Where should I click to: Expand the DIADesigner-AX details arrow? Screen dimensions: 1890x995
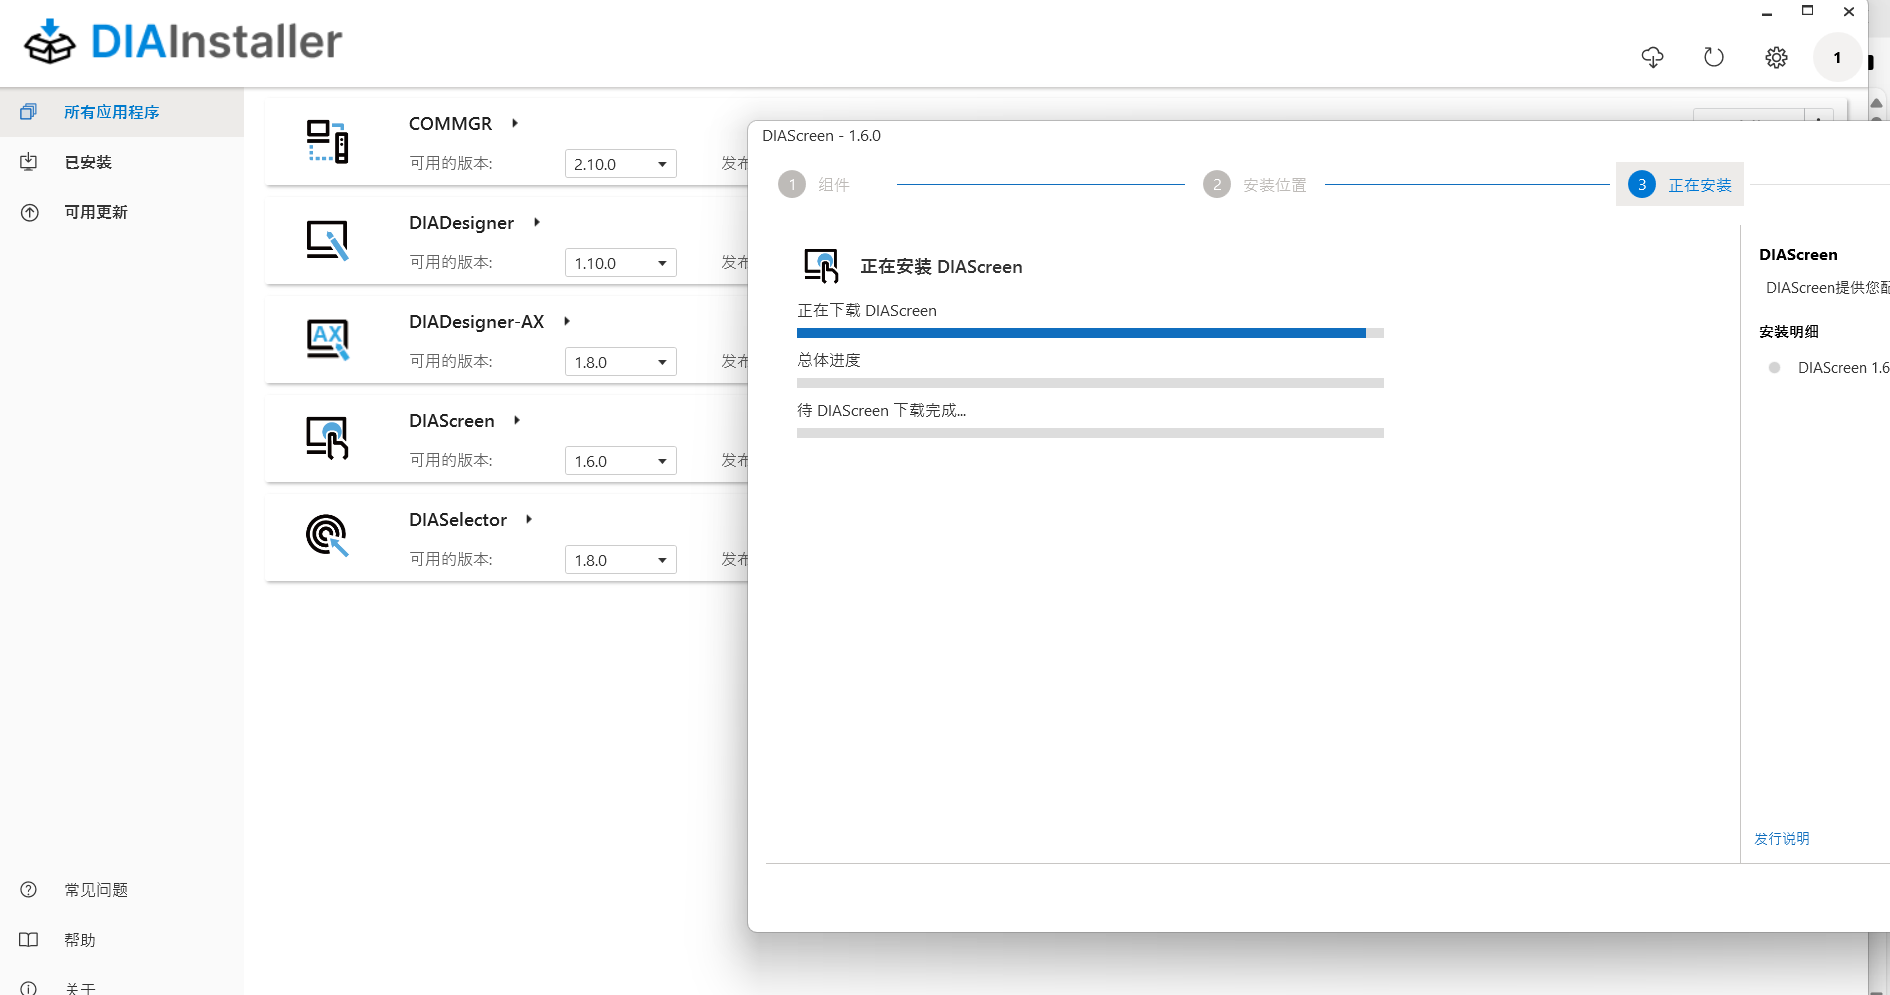[x=567, y=321]
